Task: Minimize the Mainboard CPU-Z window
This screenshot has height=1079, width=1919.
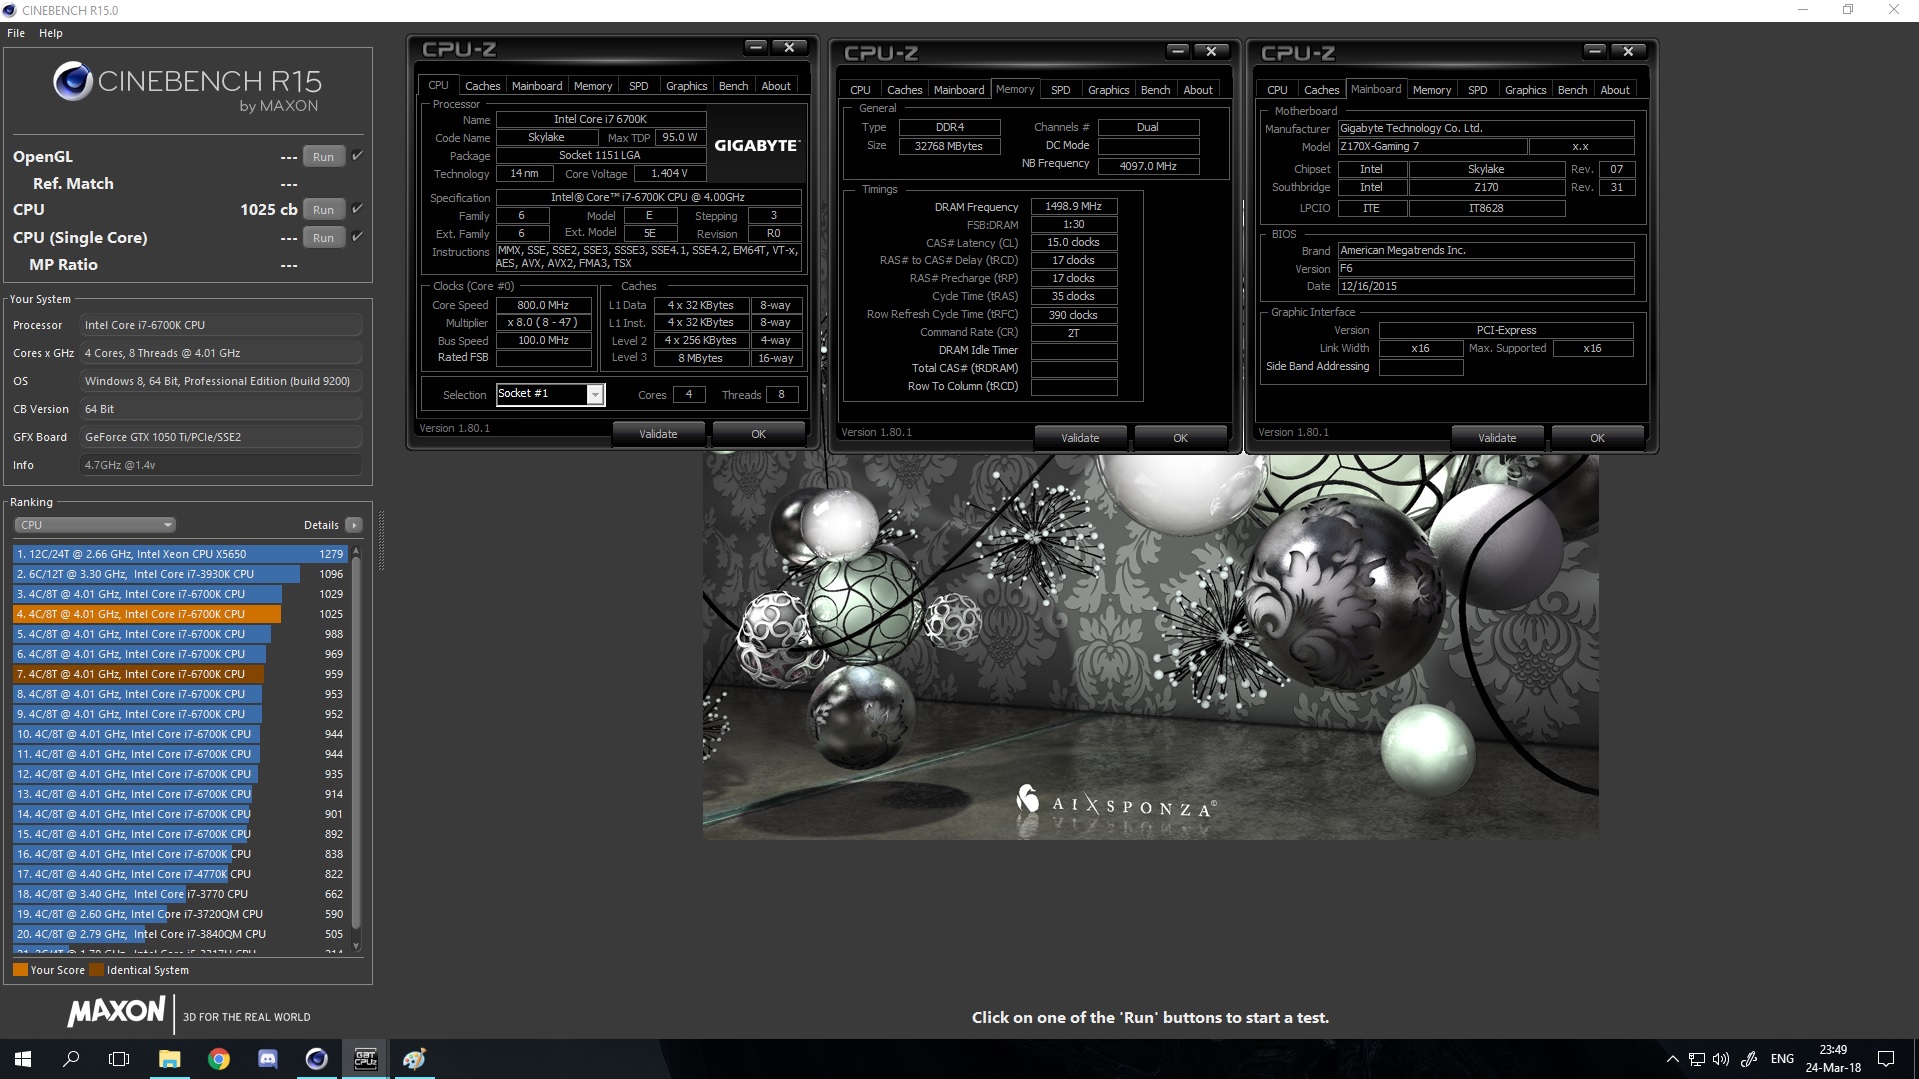Action: point(1595,52)
